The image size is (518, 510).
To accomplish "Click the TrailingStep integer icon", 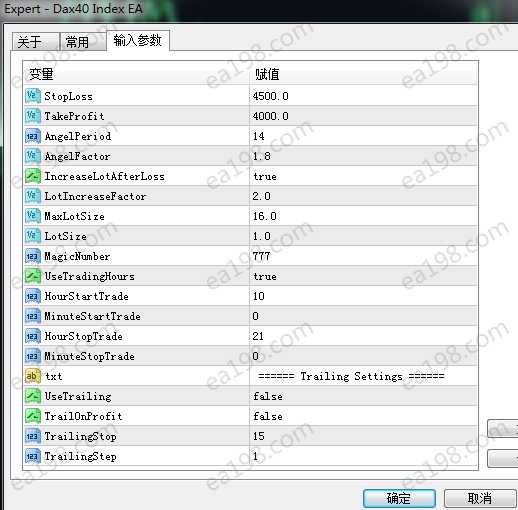I will point(33,456).
